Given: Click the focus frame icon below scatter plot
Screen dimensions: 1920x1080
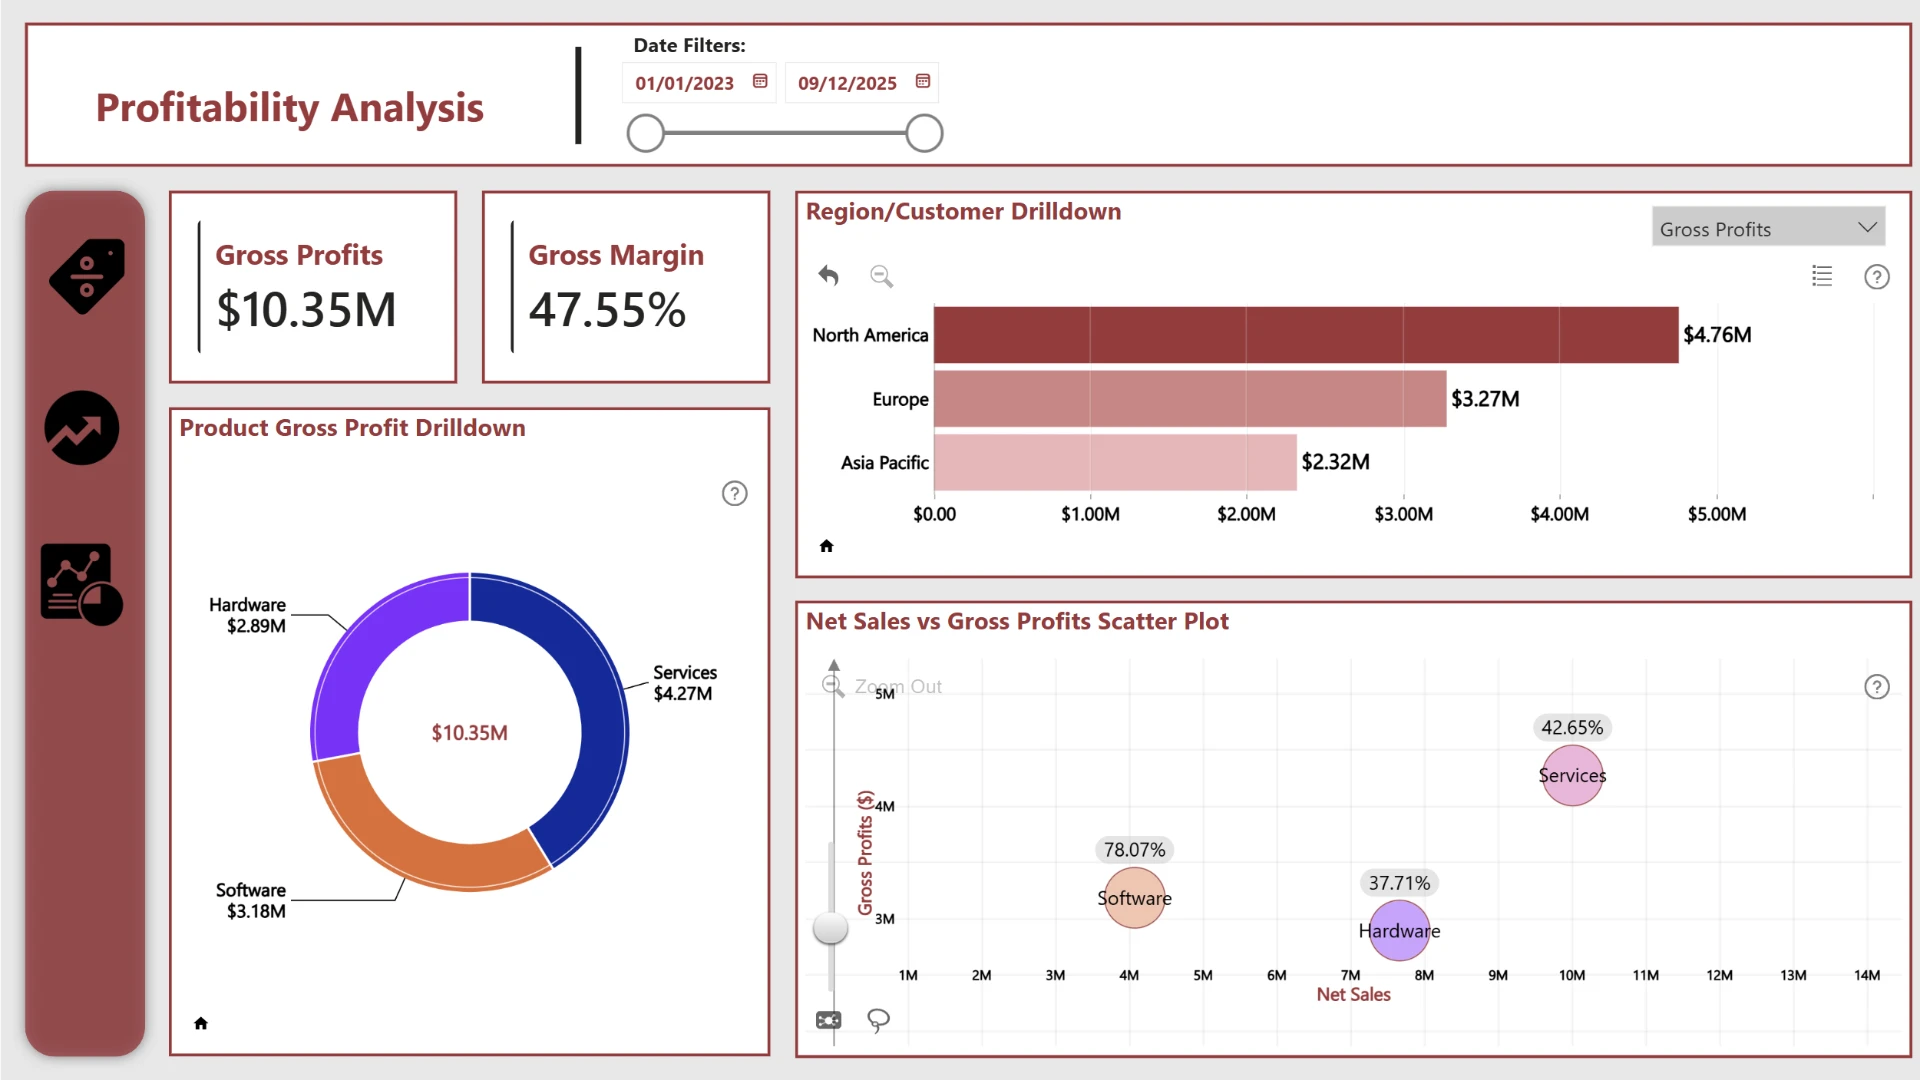Looking at the screenshot, I should [x=829, y=1020].
